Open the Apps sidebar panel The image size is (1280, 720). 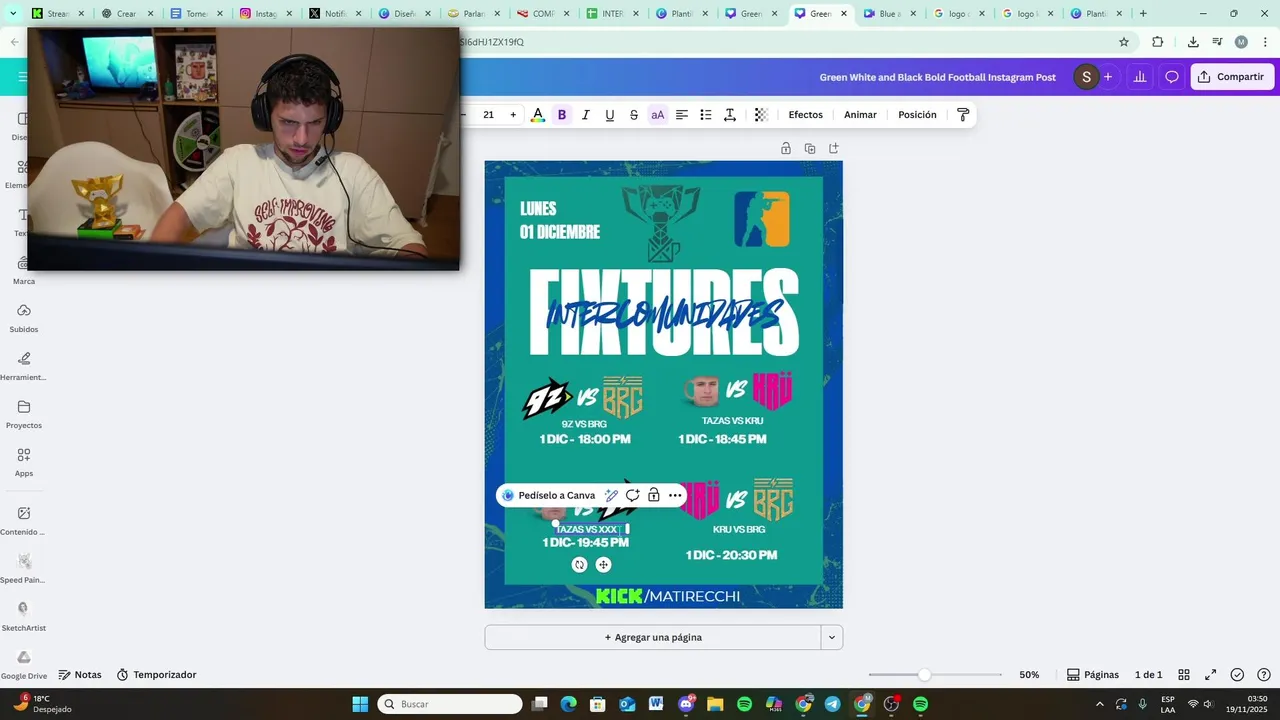(24, 461)
